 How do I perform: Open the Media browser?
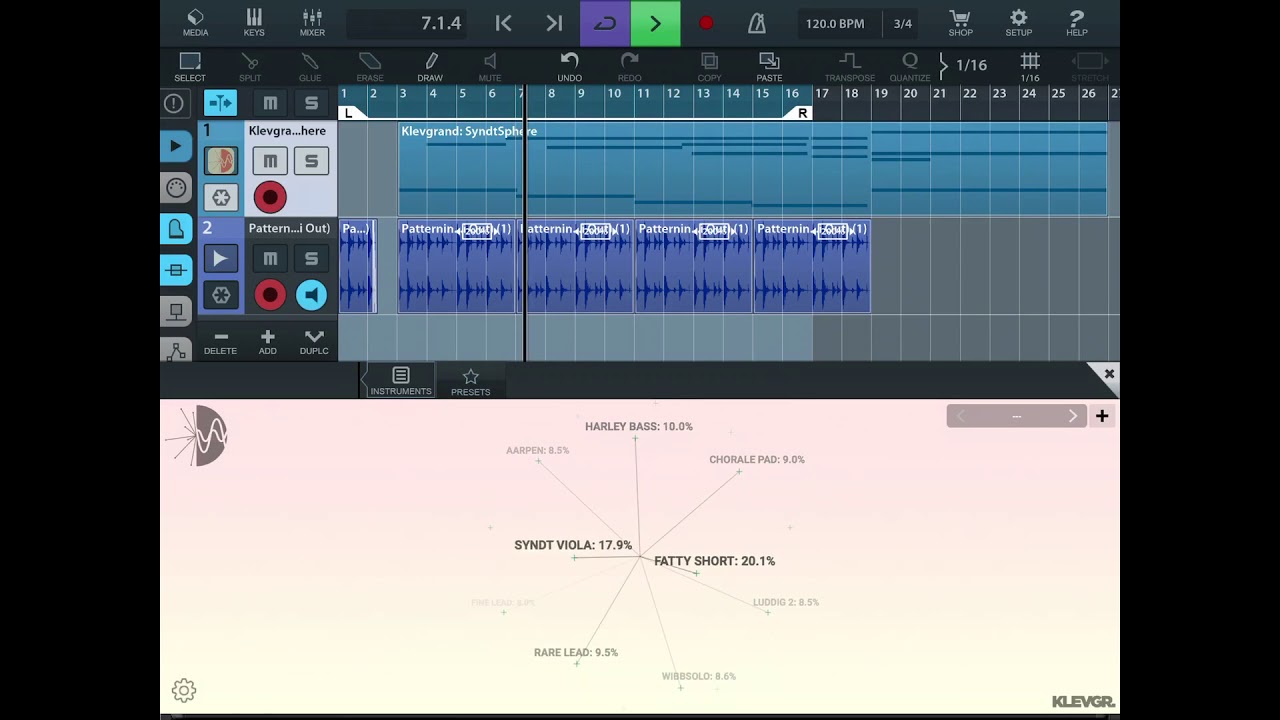[195, 23]
